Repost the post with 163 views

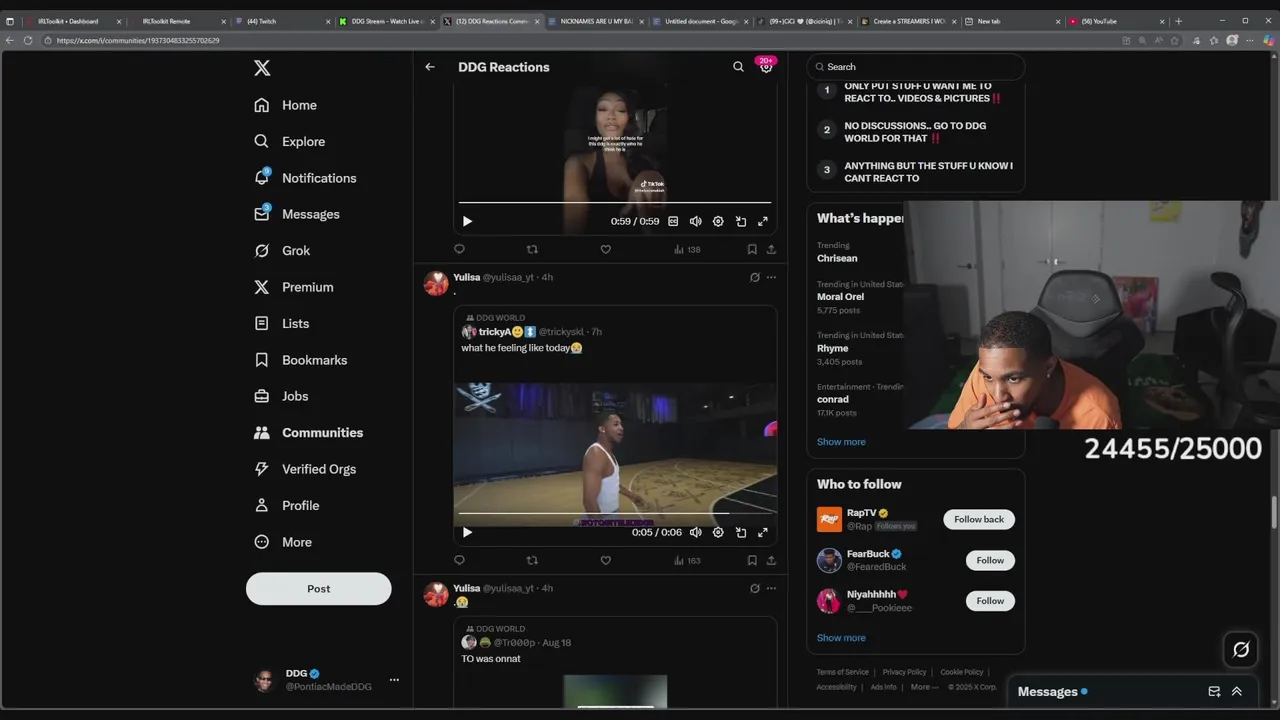[x=532, y=560]
